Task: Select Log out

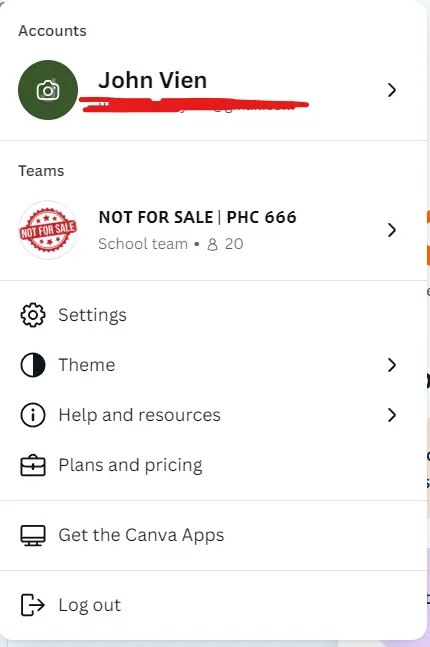Action: [x=213, y=605]
